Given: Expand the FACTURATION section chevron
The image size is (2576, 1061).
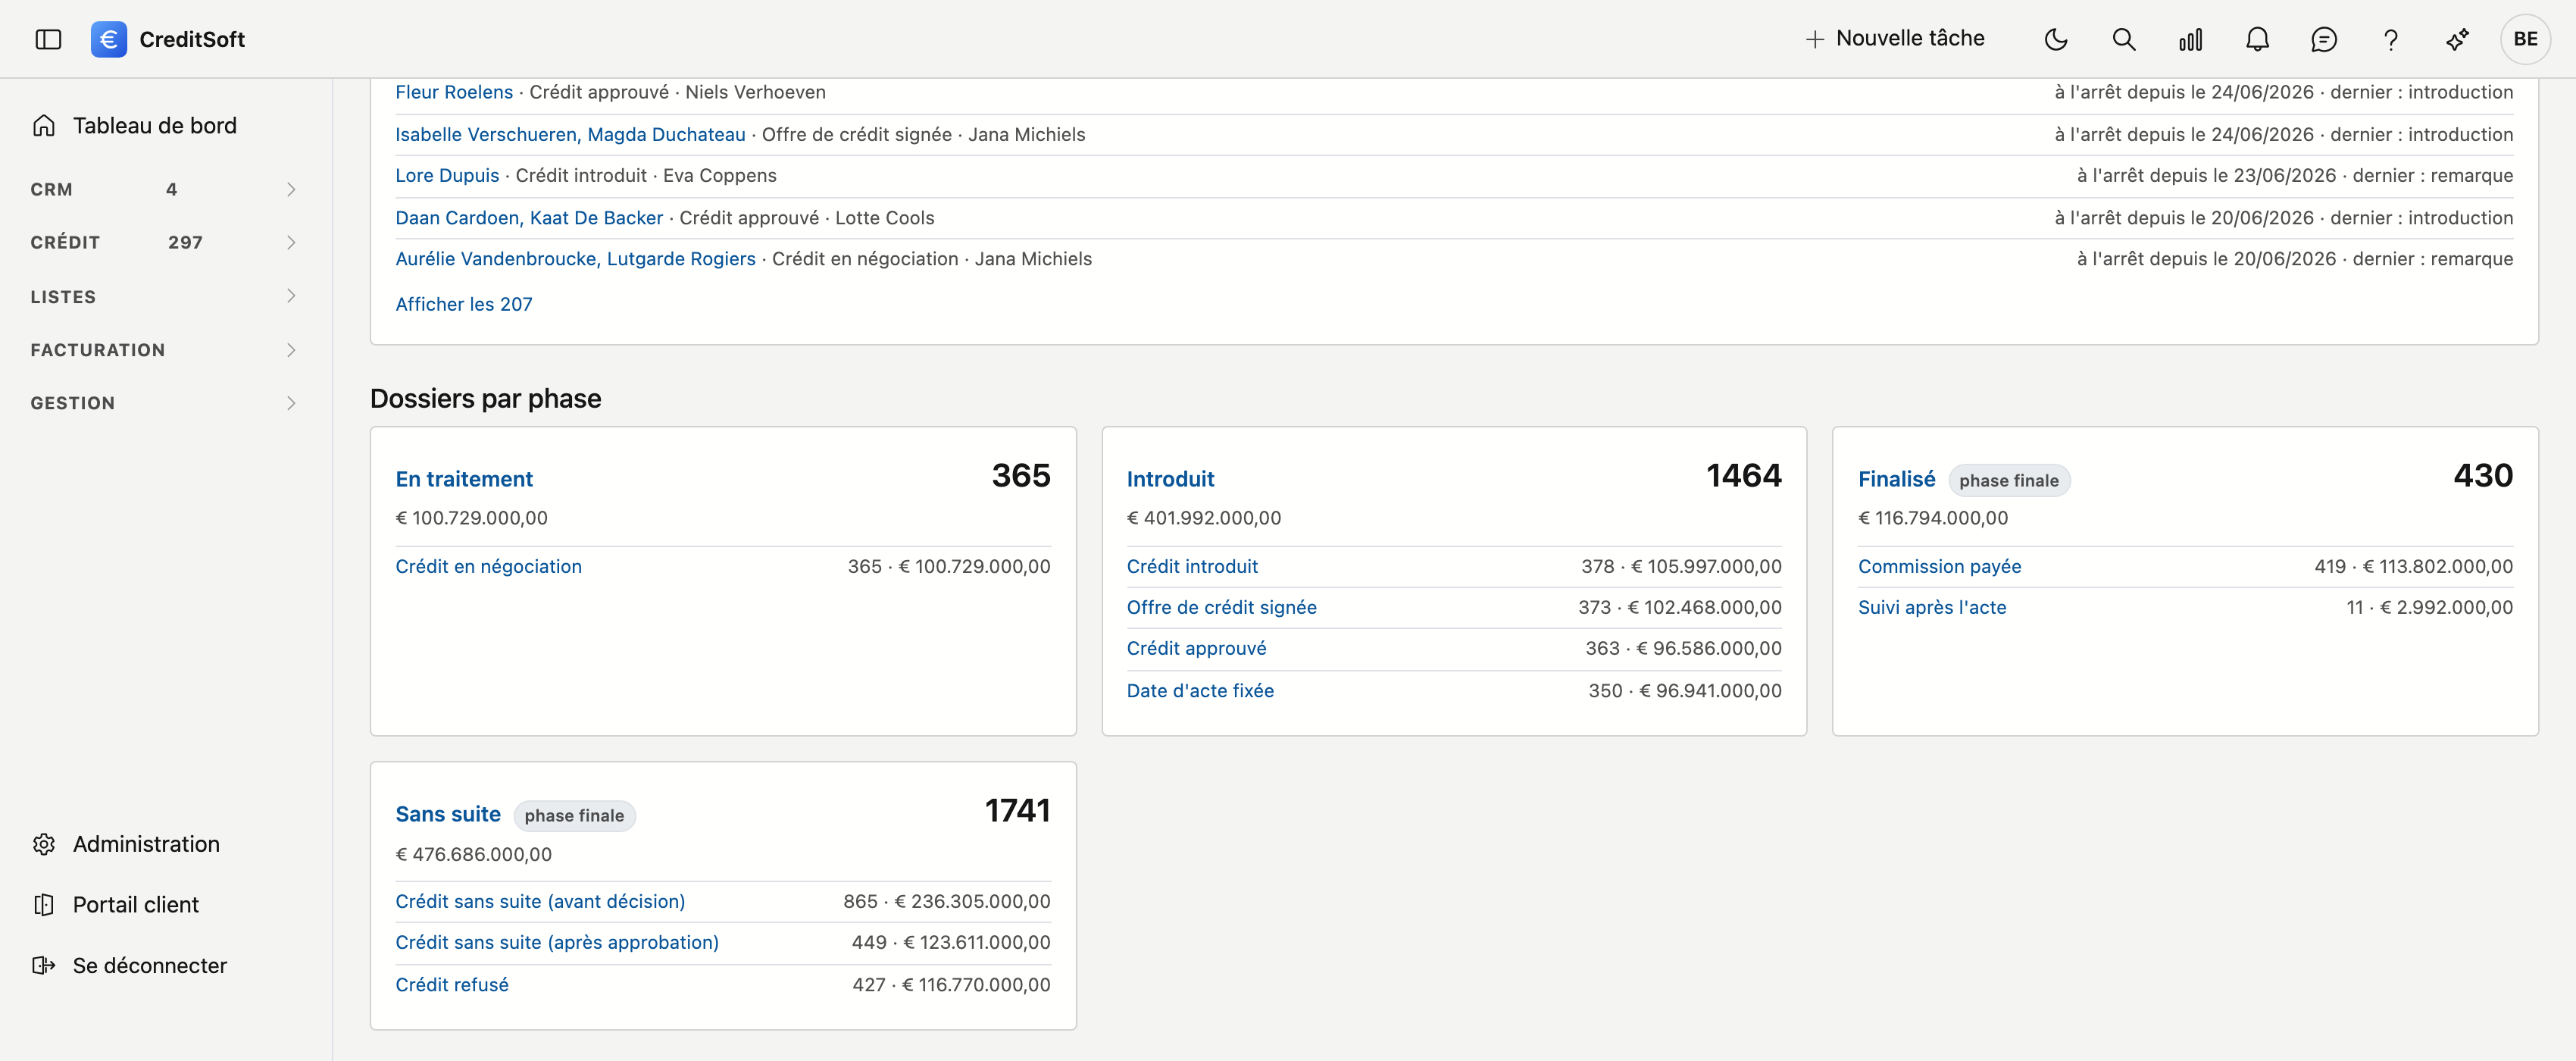Looking at the screenshot, I should point(291,350).
